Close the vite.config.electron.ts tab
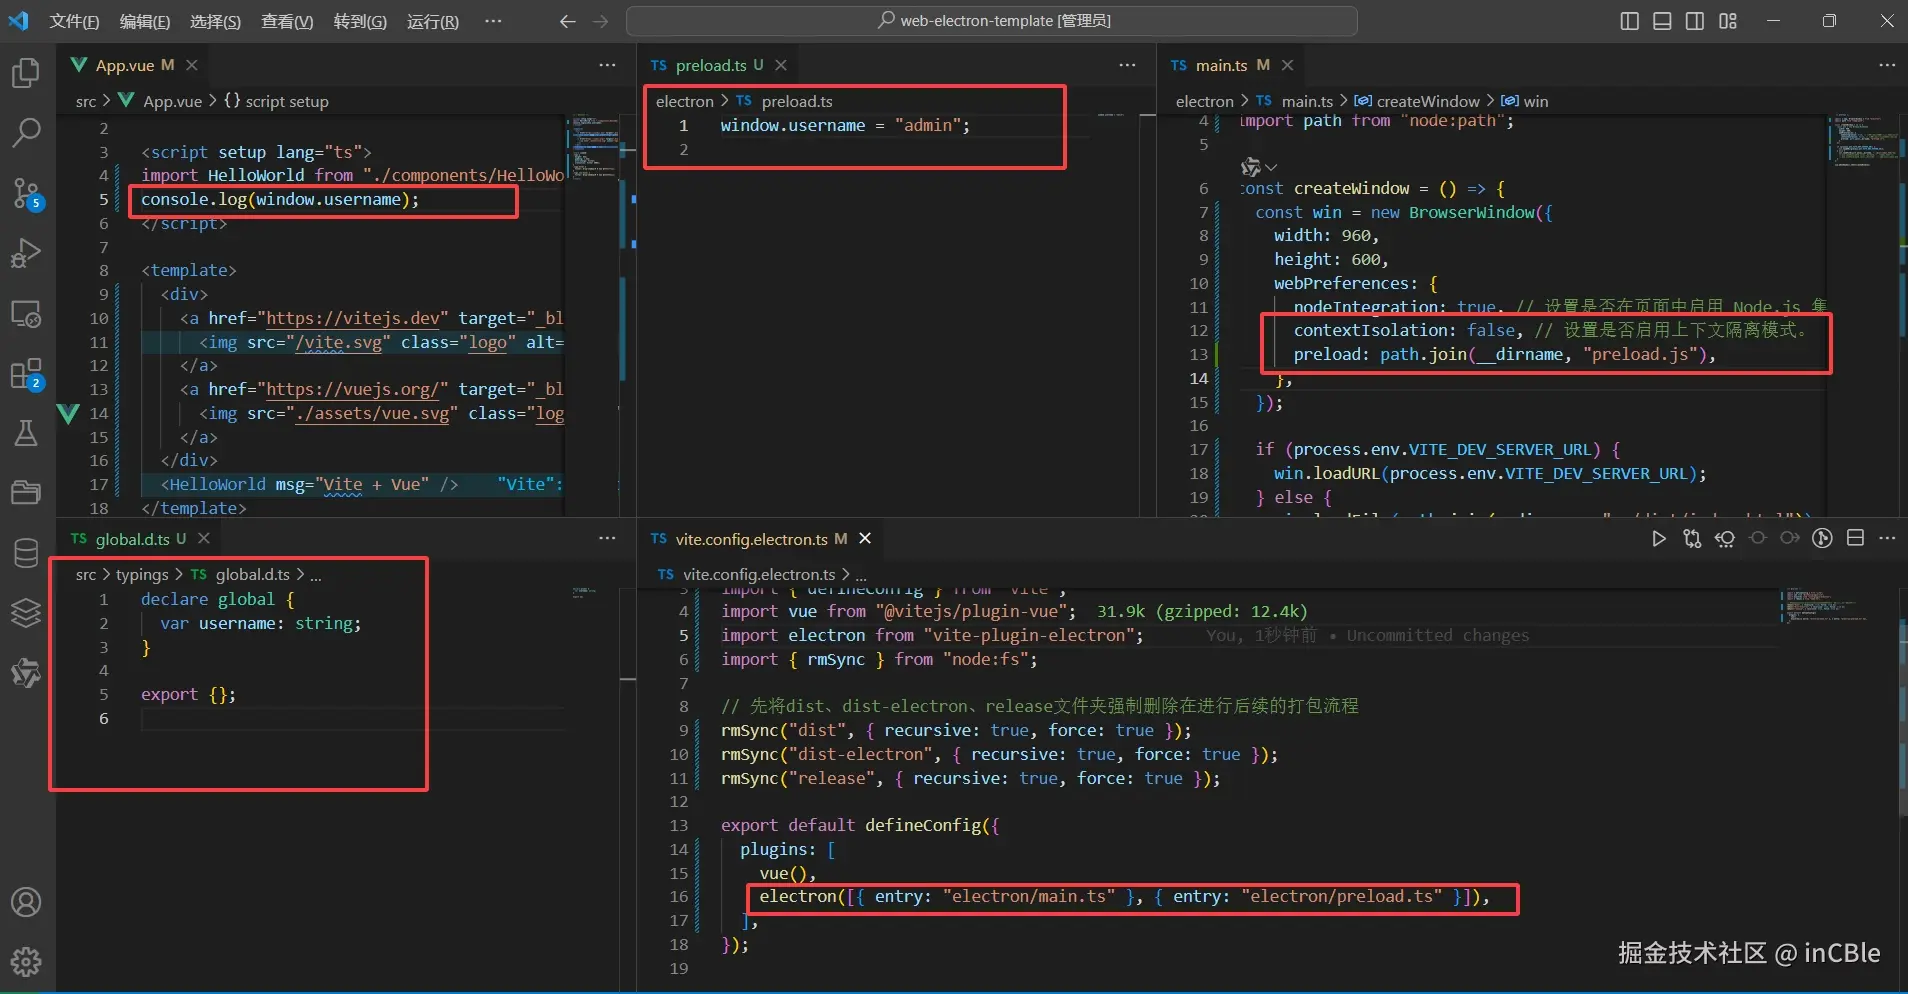The width and height of the screenshot is (1908, 994). (x=865, y=539)
